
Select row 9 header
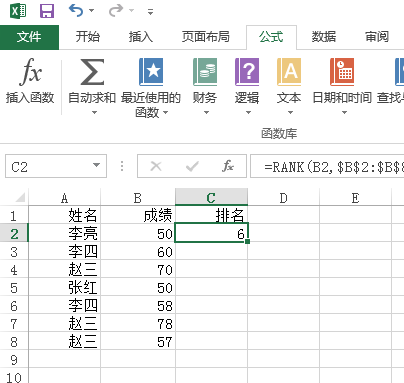14,360
